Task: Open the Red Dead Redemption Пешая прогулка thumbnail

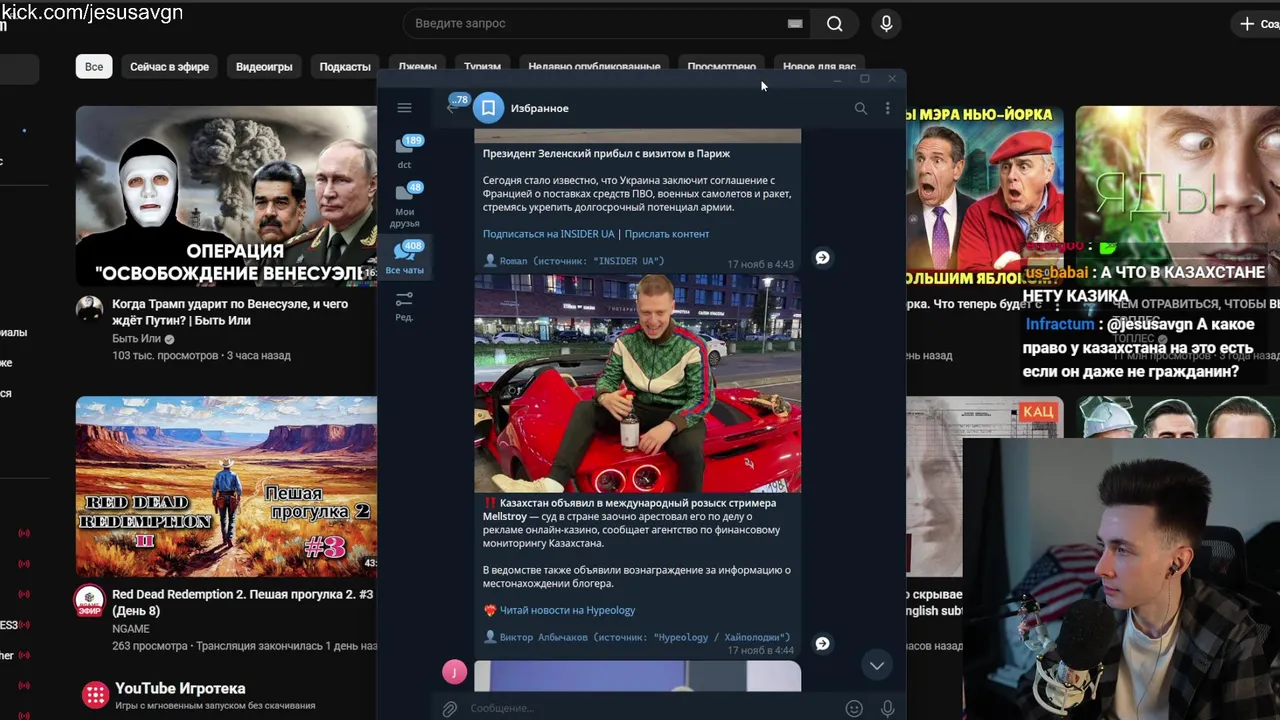Action: click(226, 486)
